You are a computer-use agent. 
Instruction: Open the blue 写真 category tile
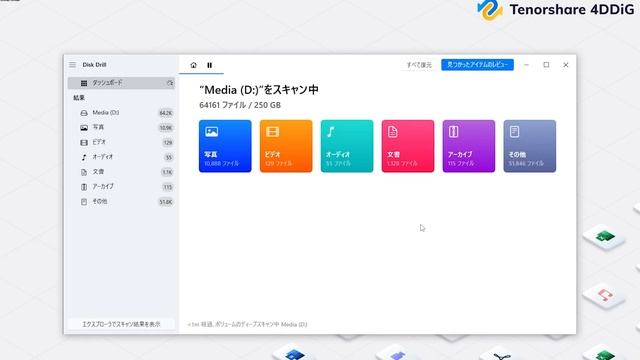coord(225,146)
